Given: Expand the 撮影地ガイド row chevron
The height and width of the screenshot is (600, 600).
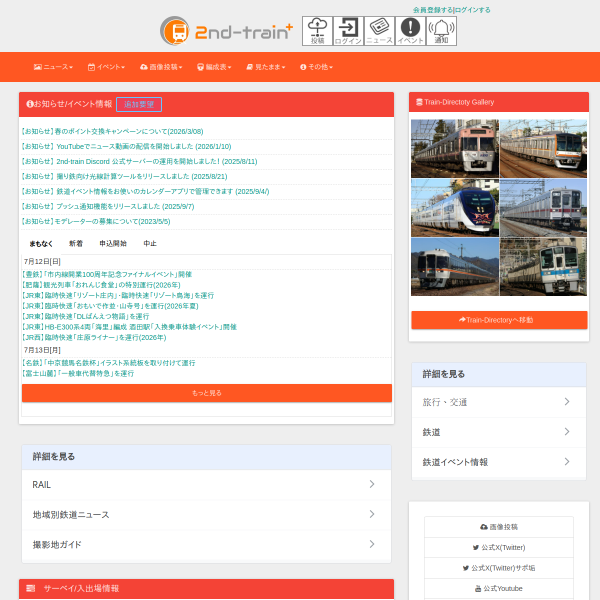Looking at the screenshot, I should [372, 544].
